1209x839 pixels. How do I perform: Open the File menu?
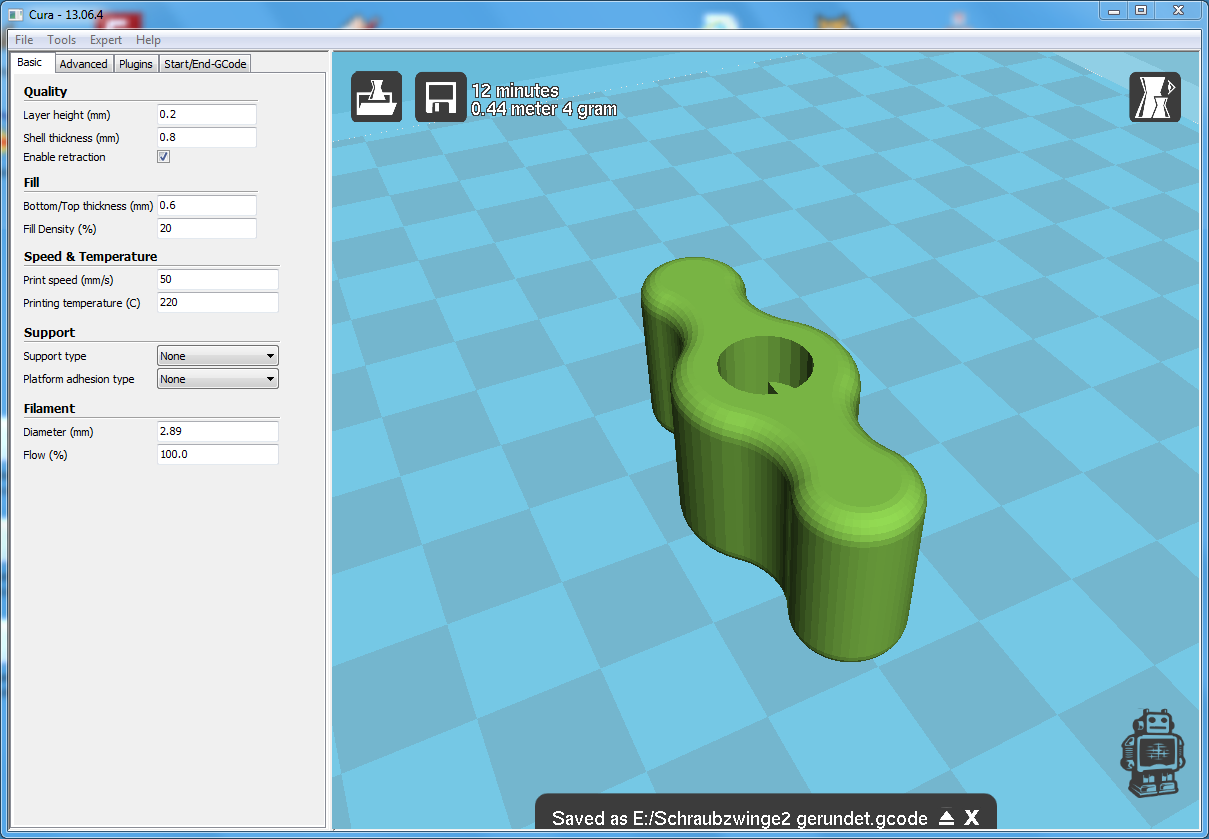[24, 40]
